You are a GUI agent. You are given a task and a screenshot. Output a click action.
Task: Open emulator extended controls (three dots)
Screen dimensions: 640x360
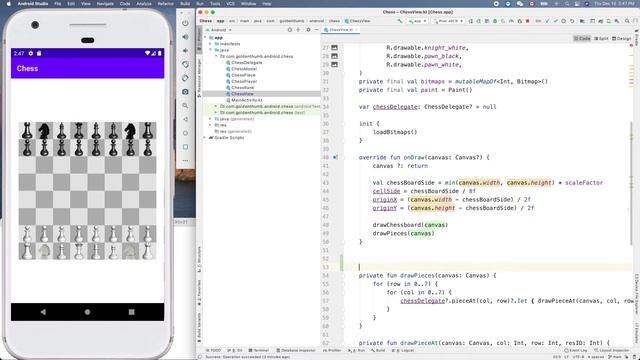pos(185,160)
